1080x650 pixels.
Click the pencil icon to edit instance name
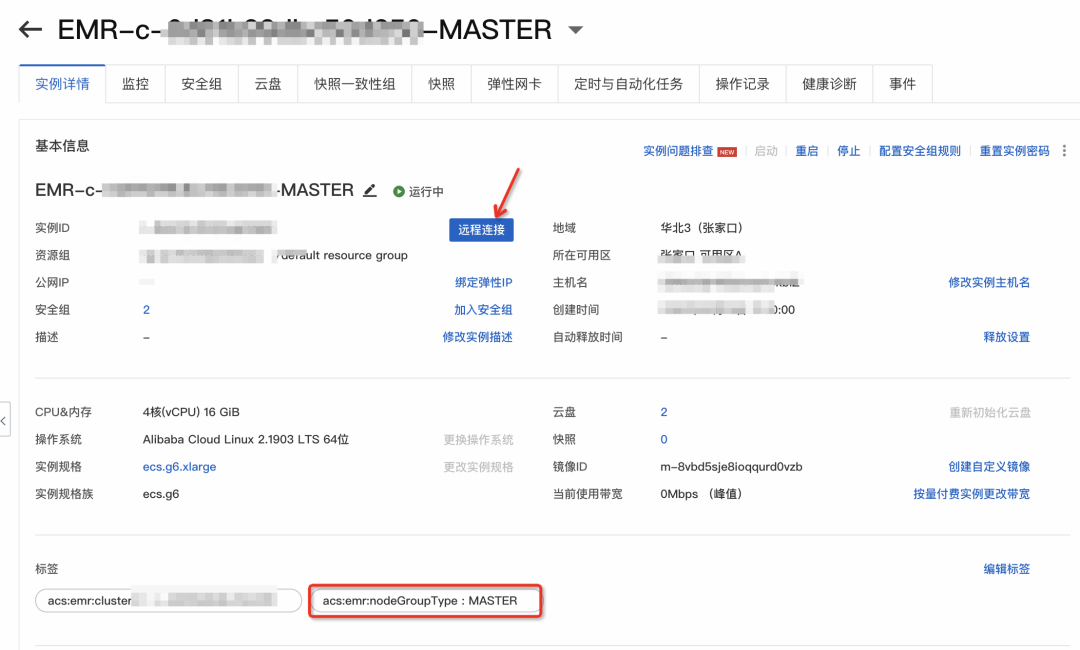(370, 190)
